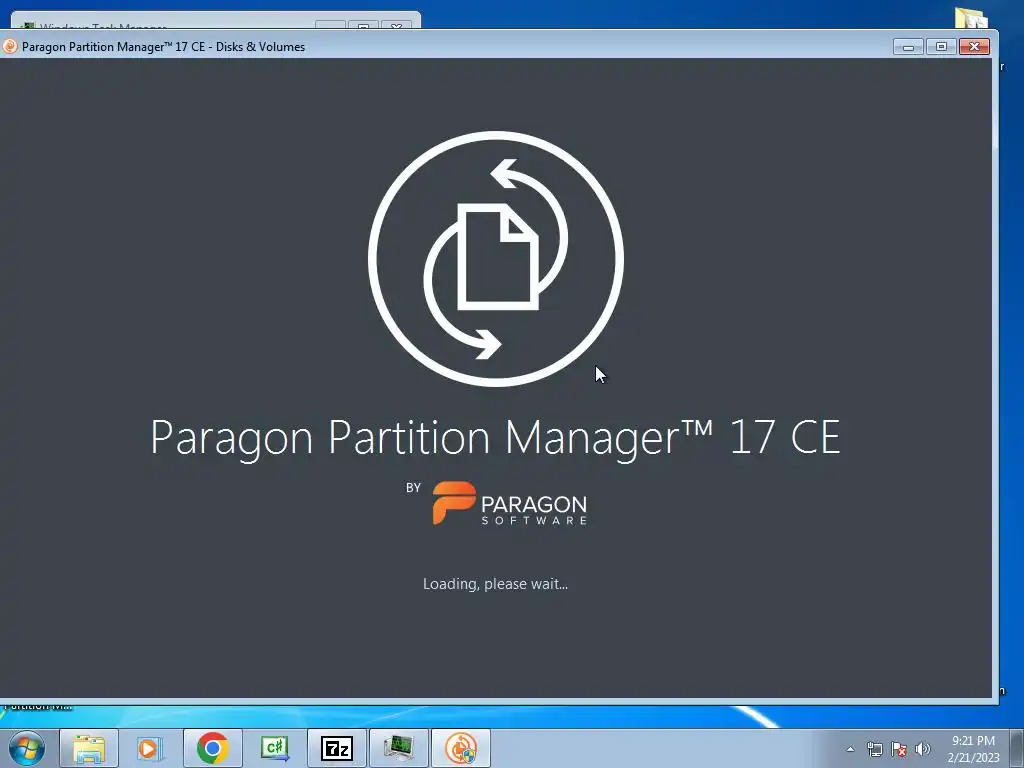Launch Windows Media Player from taskbar

click(x=150, y=748)
